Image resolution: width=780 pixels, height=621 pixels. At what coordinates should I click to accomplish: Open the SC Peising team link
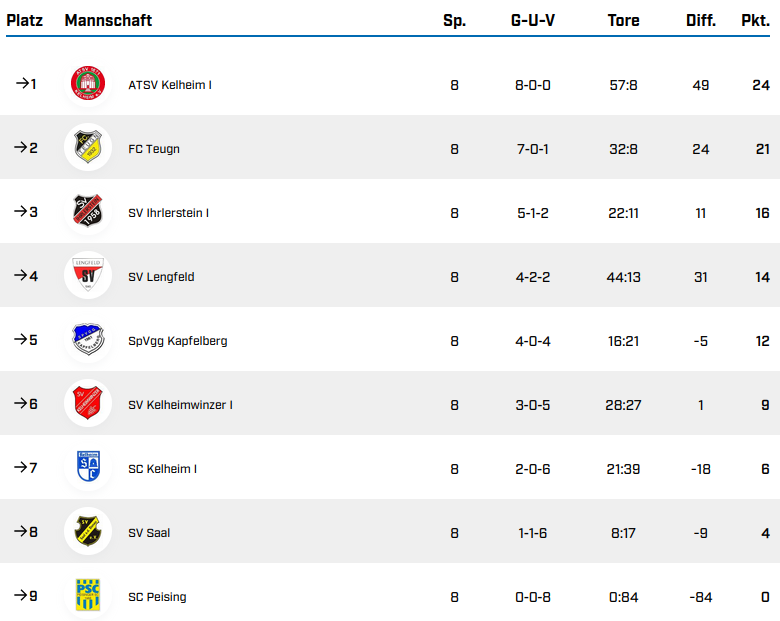pyautogui.click(x=157, y=597)
